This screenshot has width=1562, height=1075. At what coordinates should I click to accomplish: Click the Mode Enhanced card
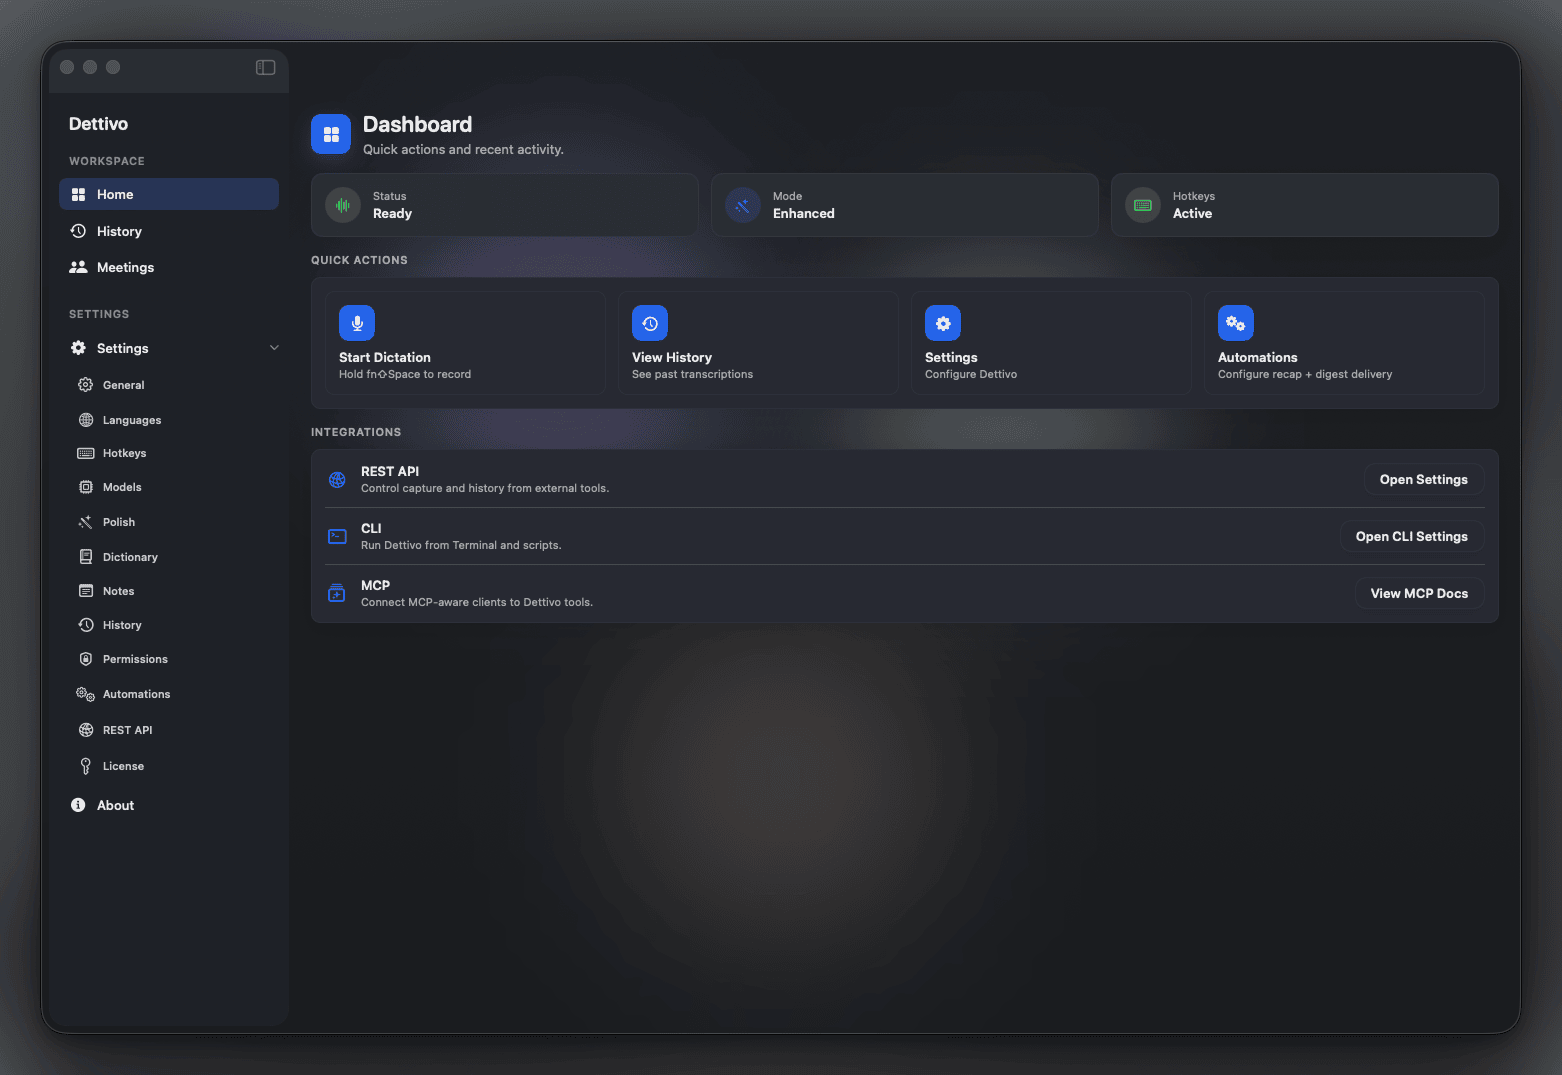(x=905, y=205)
